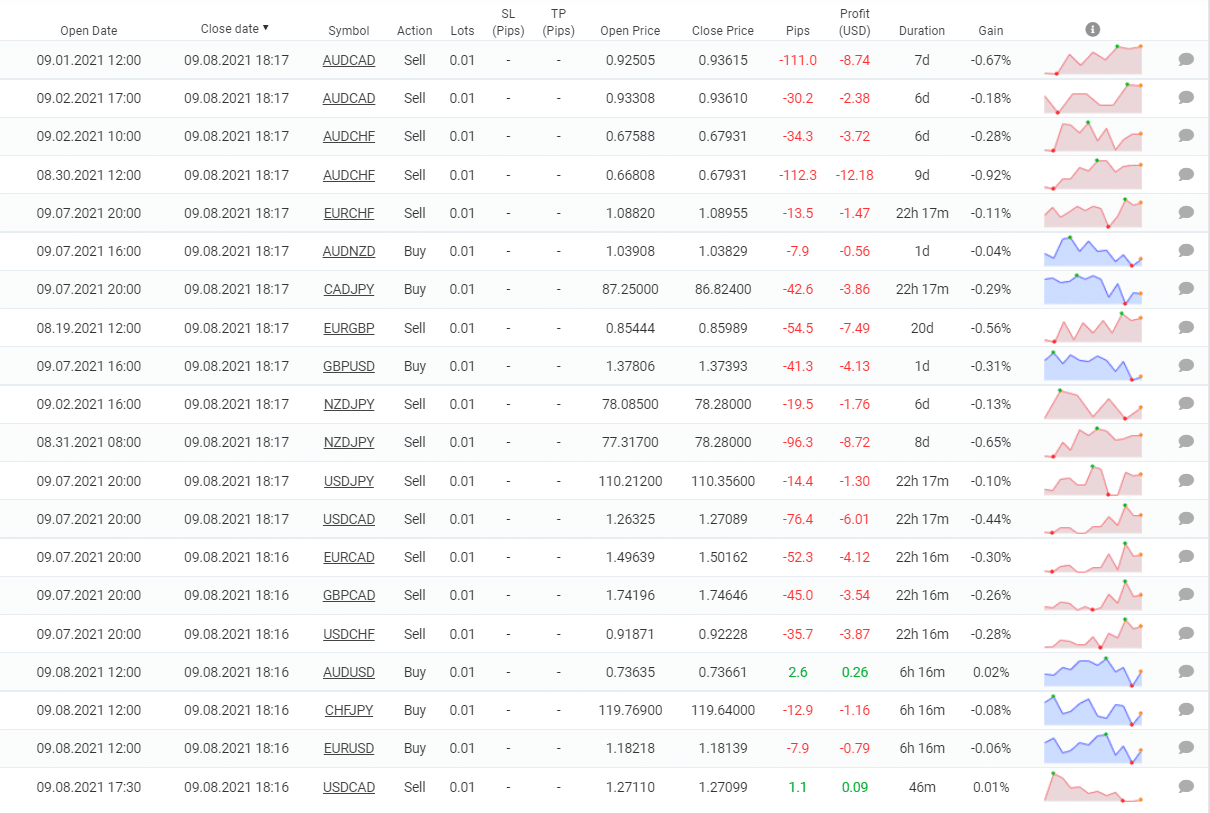Screen dimensions: 1210x813
Task: Click the comment icon in the GBPCAD row
Action: [x=1186, y=595]
